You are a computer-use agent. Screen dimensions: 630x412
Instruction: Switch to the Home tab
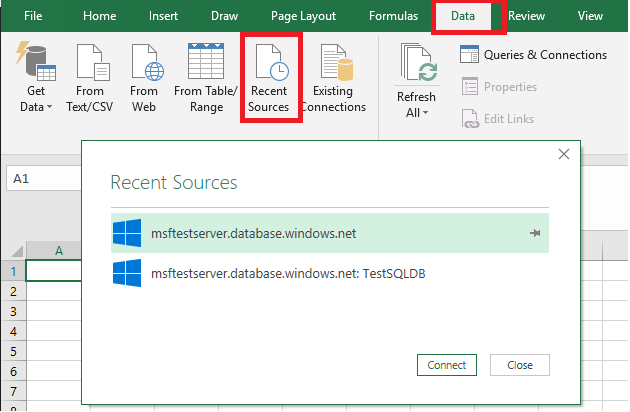point(100,16)
